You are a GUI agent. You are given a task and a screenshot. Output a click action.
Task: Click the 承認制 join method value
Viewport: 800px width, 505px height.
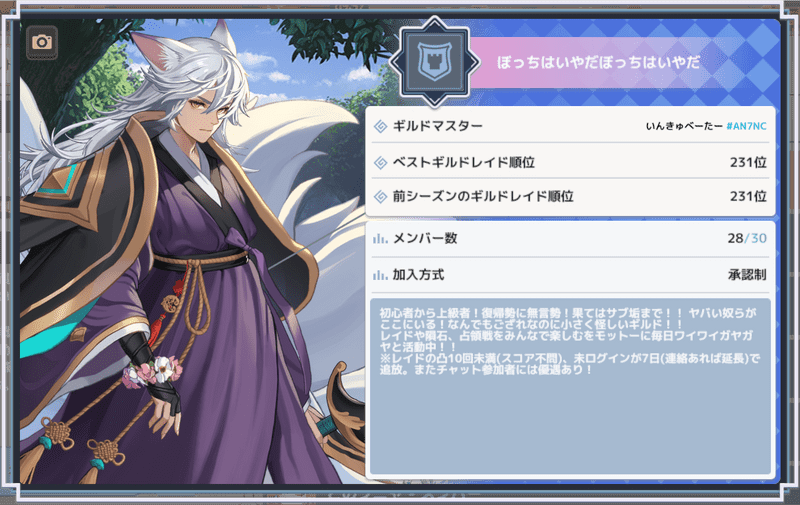(747, 275)
